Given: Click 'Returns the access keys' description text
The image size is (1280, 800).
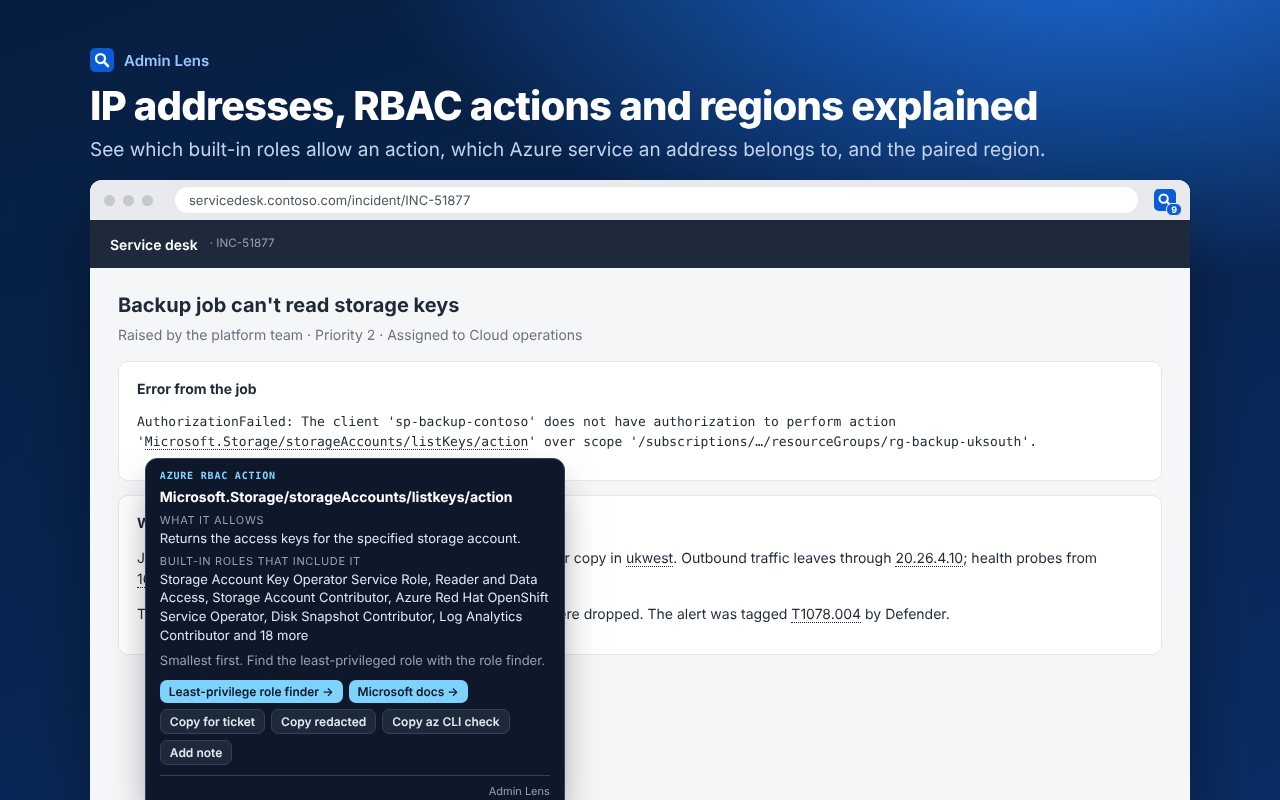Looking at the screenshot, I should pyautogui.click(x=340, y=538).
